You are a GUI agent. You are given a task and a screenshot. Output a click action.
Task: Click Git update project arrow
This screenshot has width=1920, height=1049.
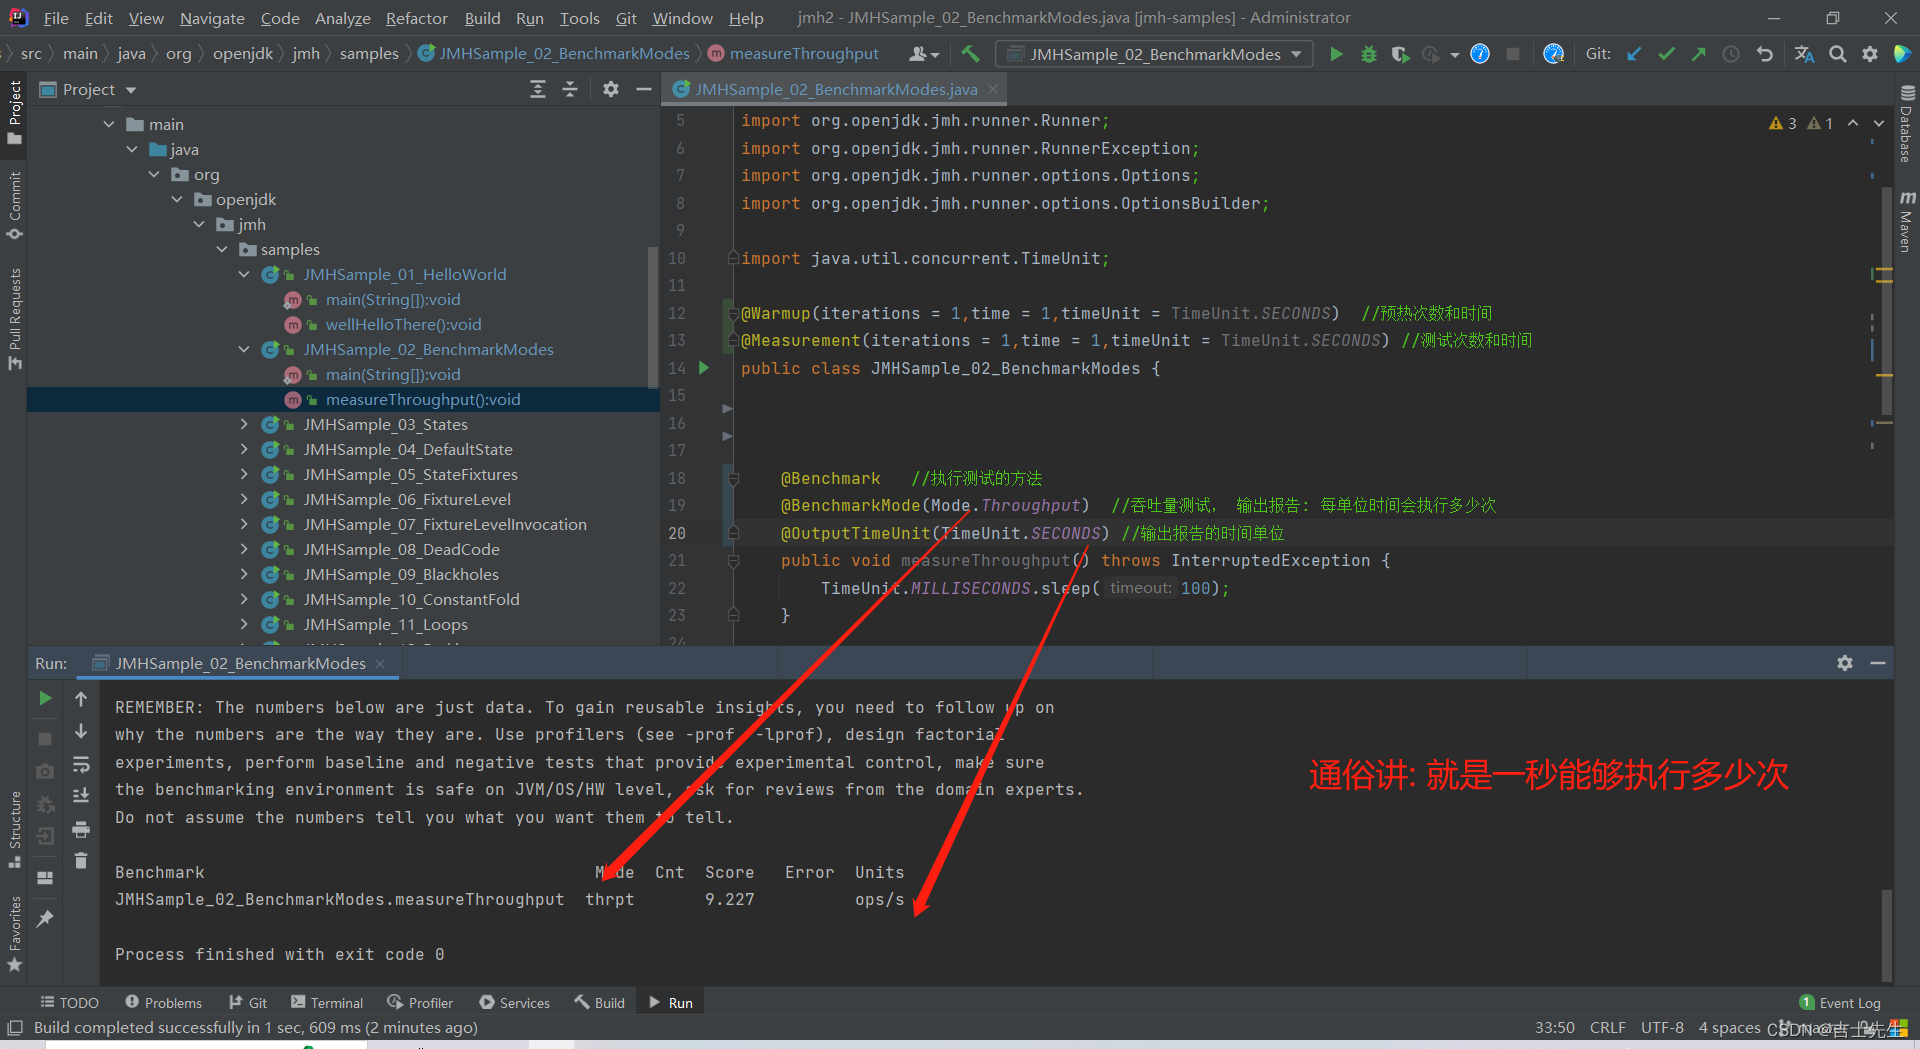pyautogui.click(x=1634, y=54)
